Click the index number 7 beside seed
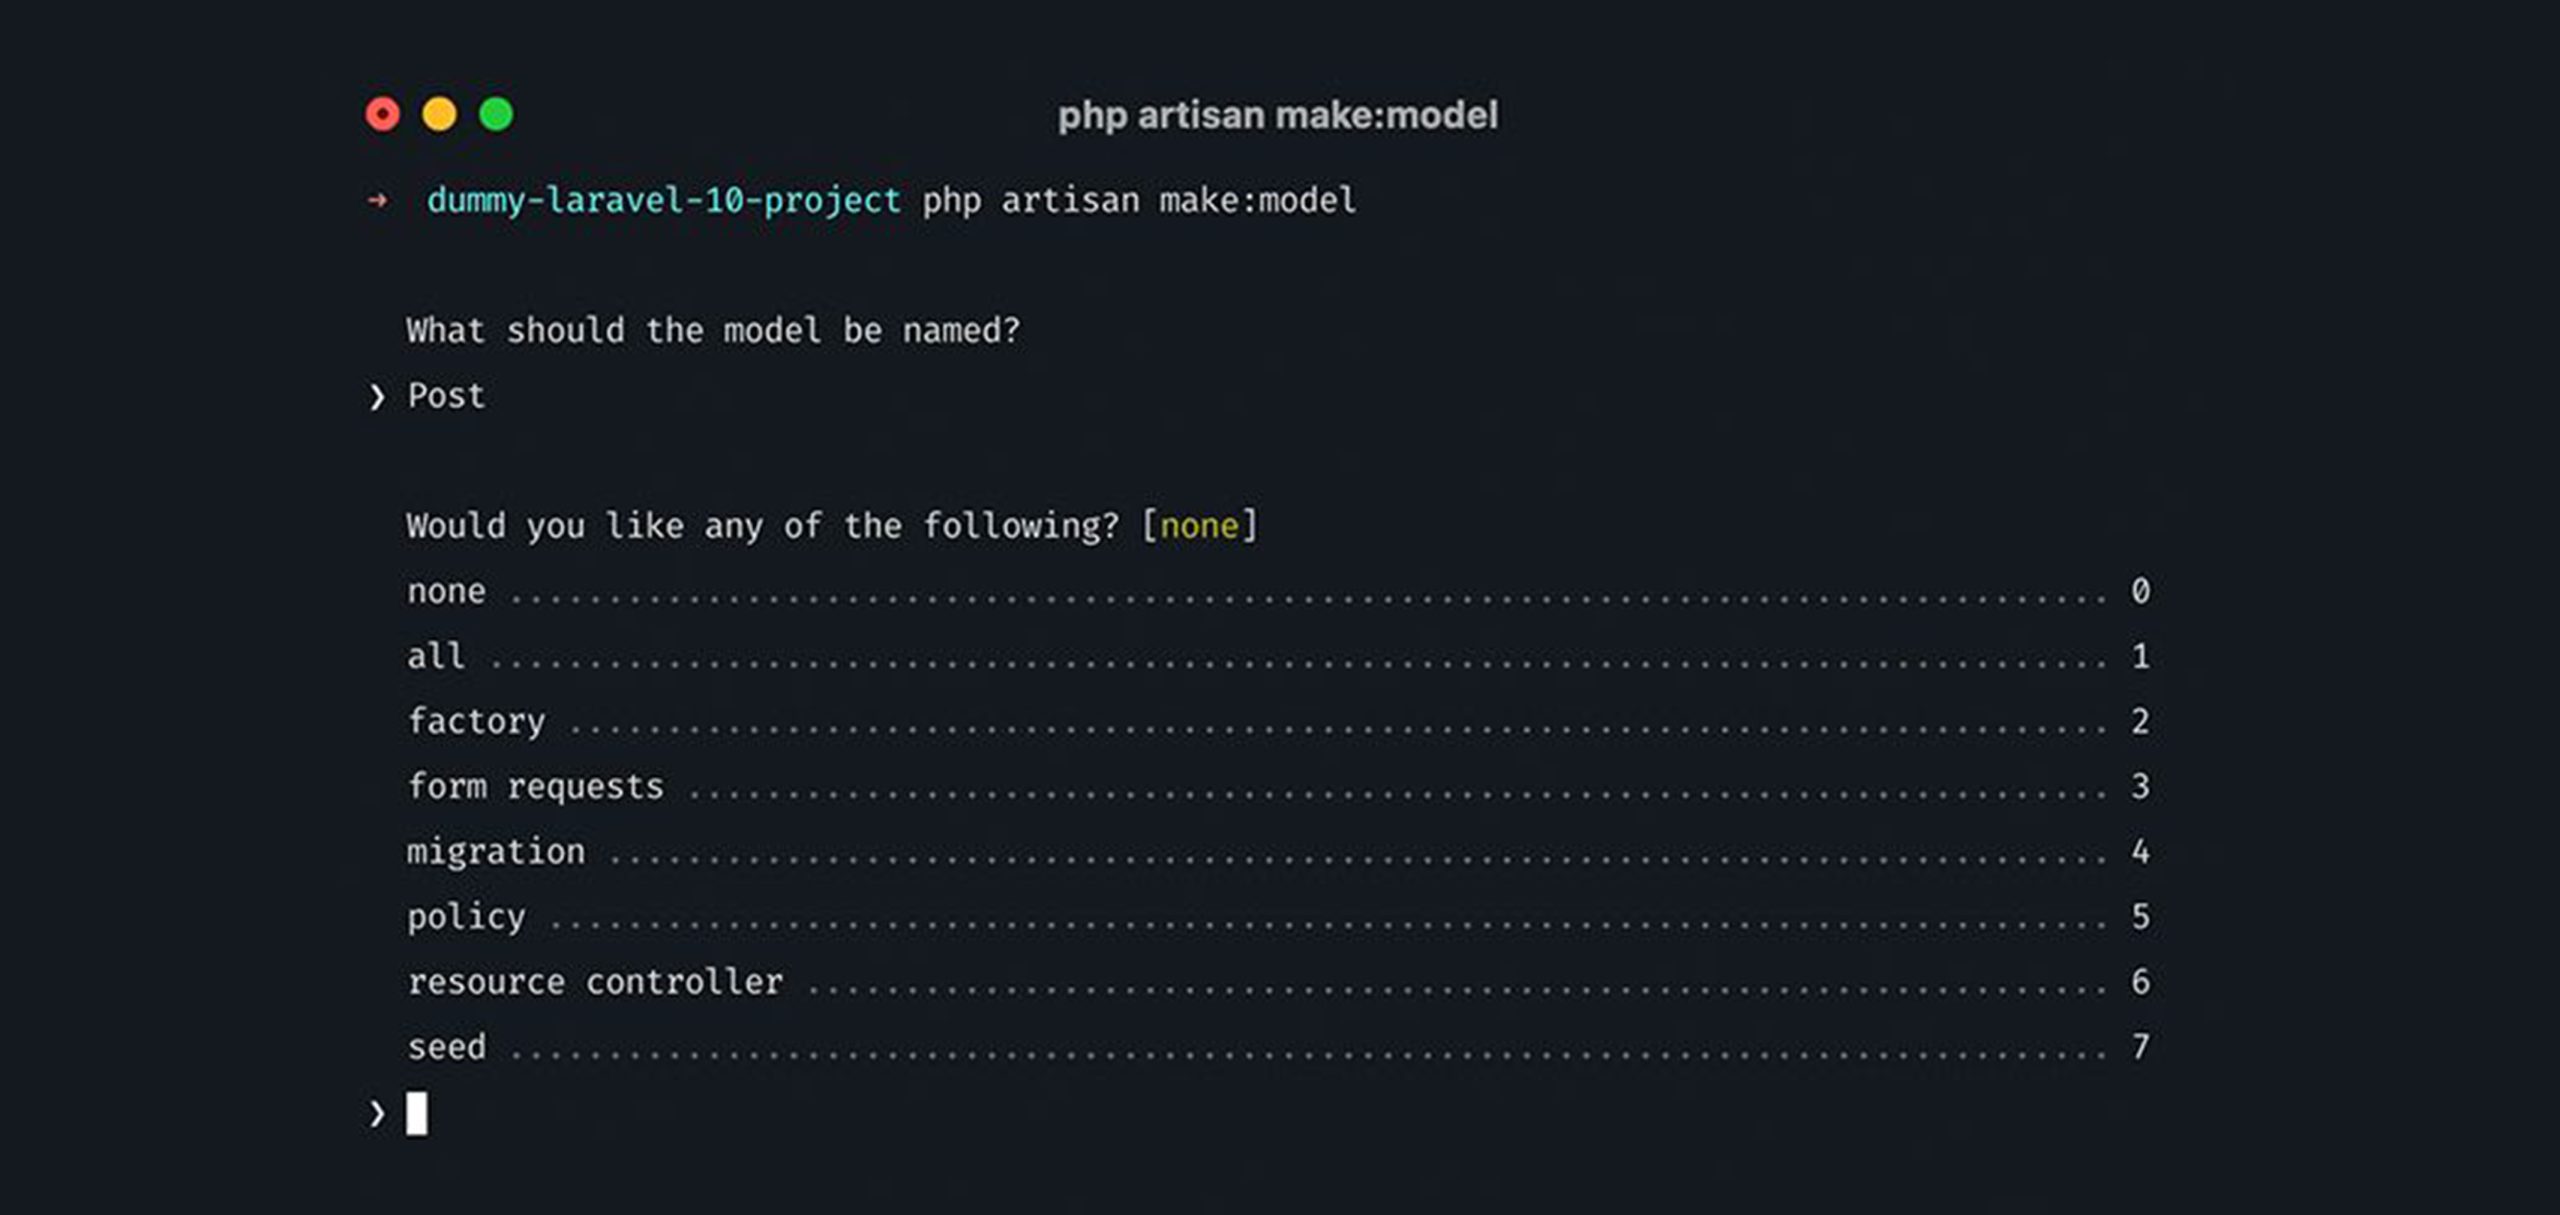This screenshot has width=2560, height=1215. (x=2140, y=1047)
